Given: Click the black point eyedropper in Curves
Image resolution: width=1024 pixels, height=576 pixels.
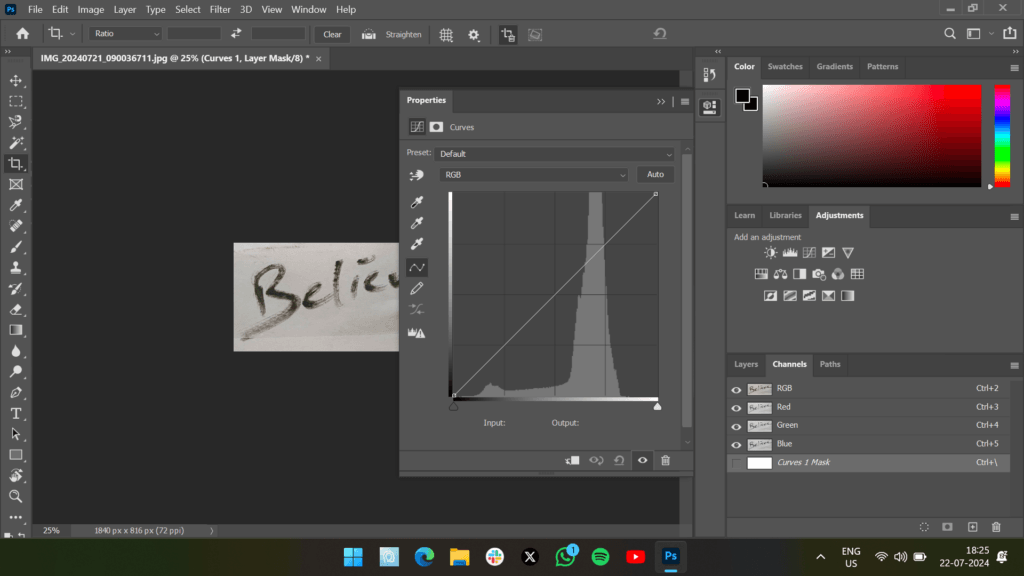Looking at the screenshot, I should [417, 202].
